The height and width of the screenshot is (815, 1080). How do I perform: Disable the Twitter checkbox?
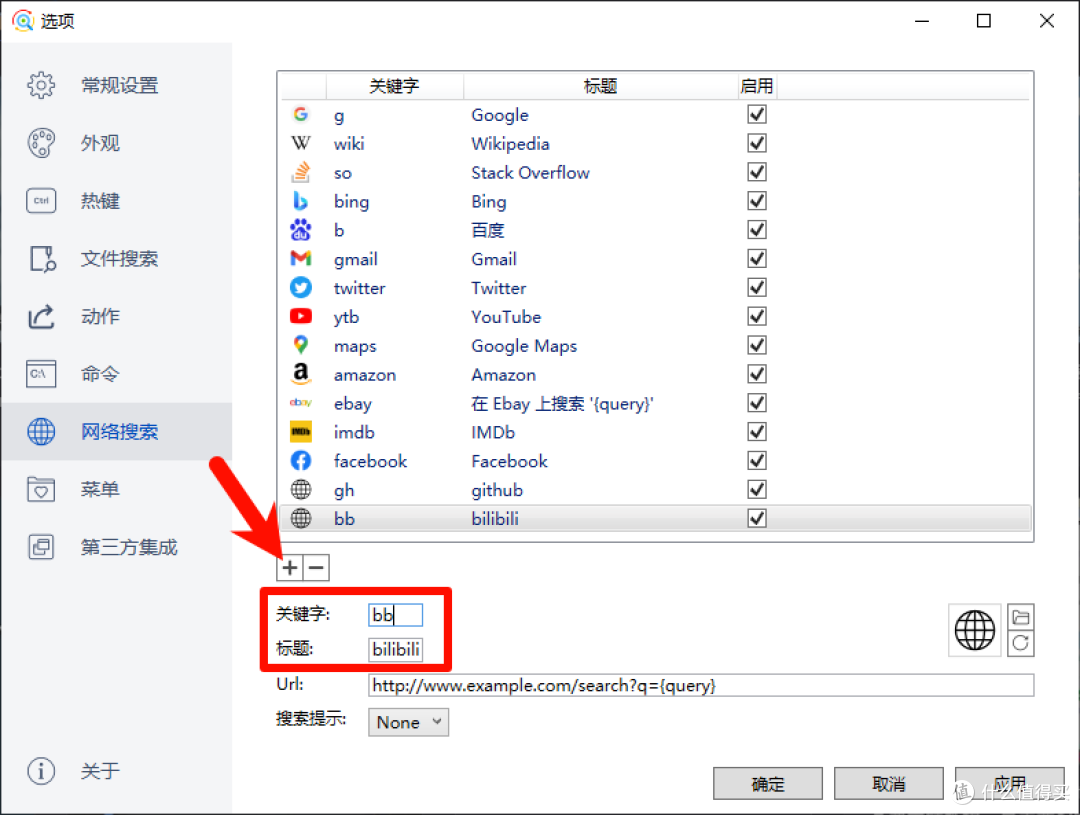(x=757, y=287)
